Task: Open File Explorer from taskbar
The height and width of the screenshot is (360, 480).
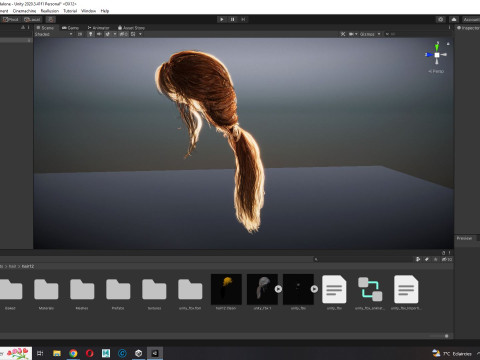Action: coord(57,353)
